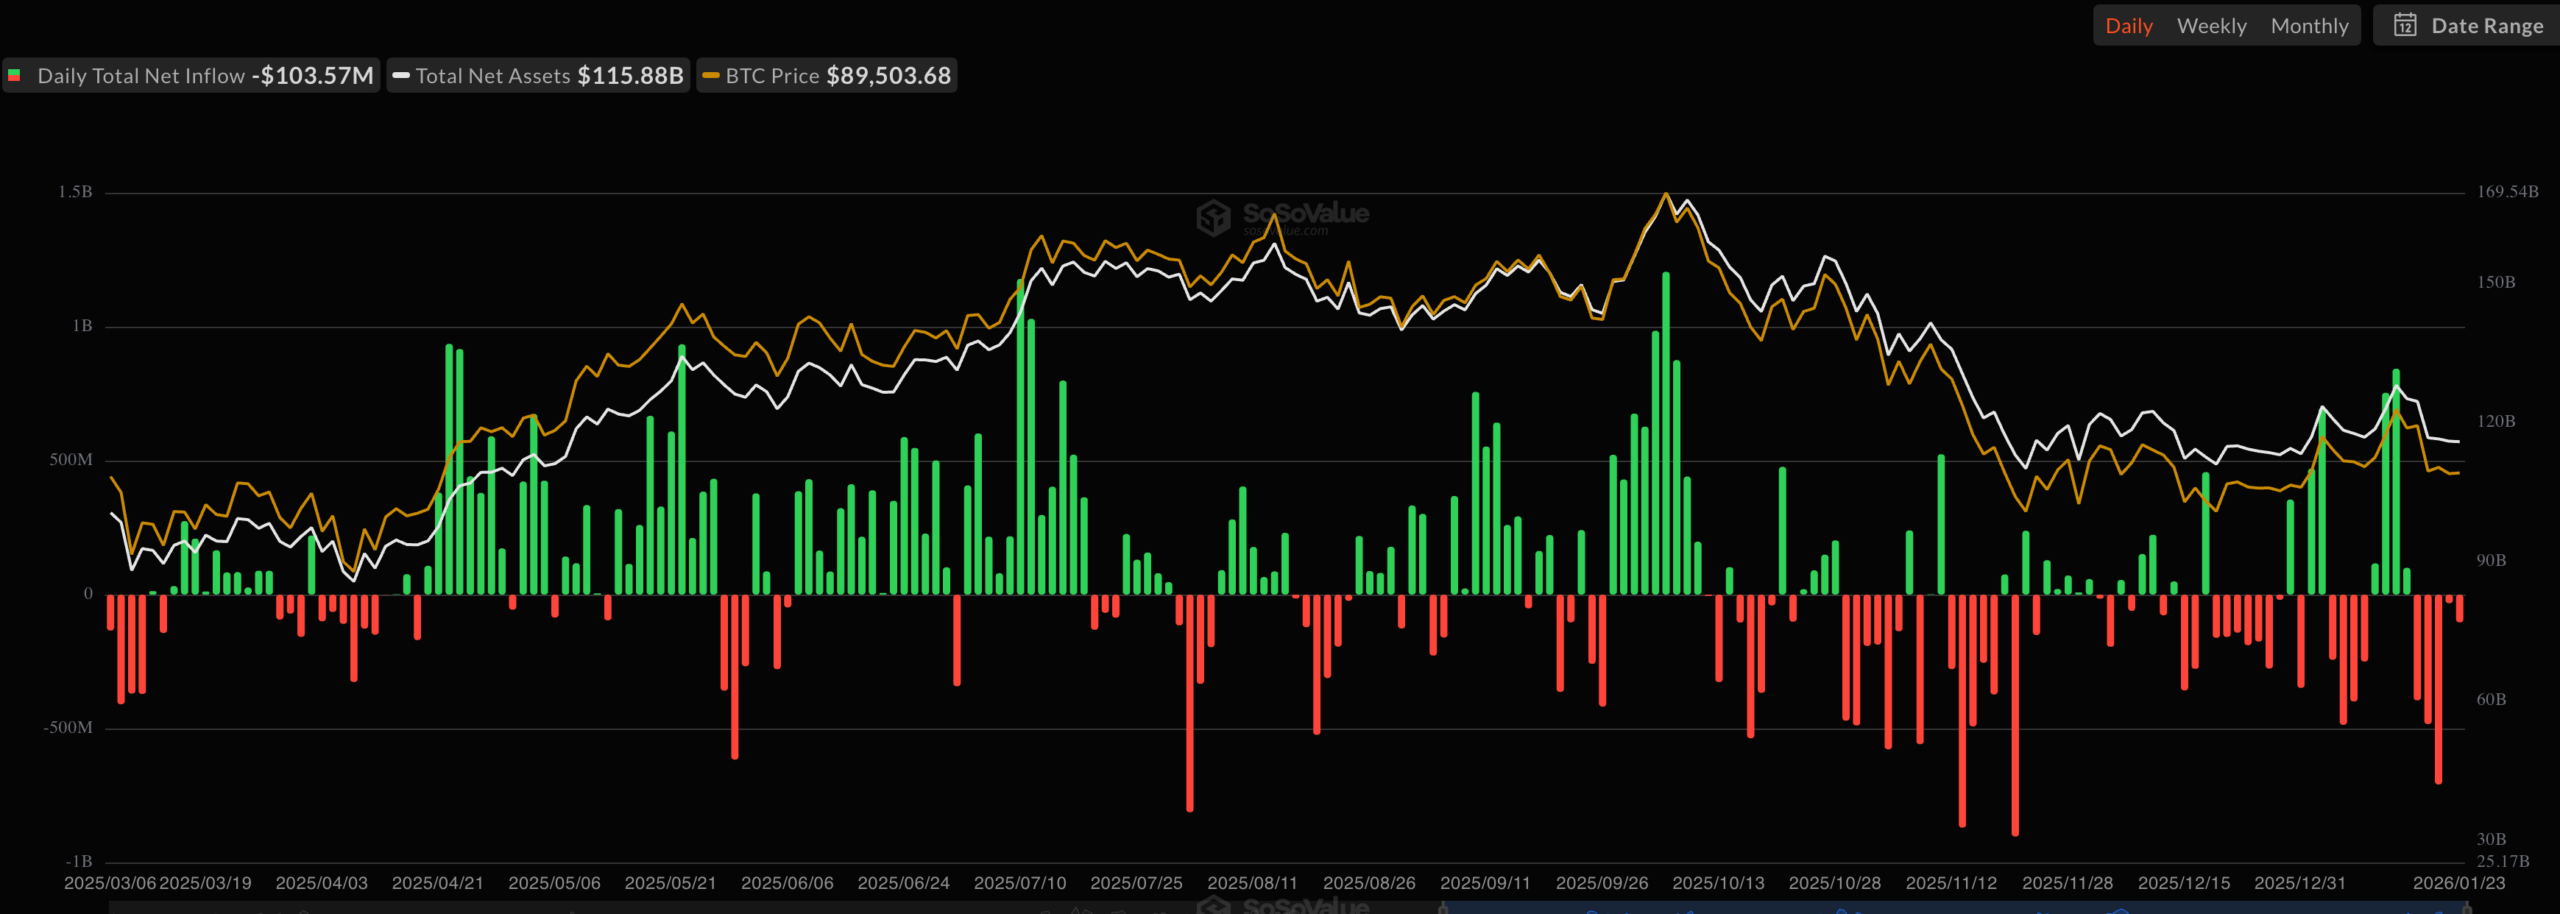Switch to the Monthly tab
The image size is (2560, 914).
pos(2309,26)
